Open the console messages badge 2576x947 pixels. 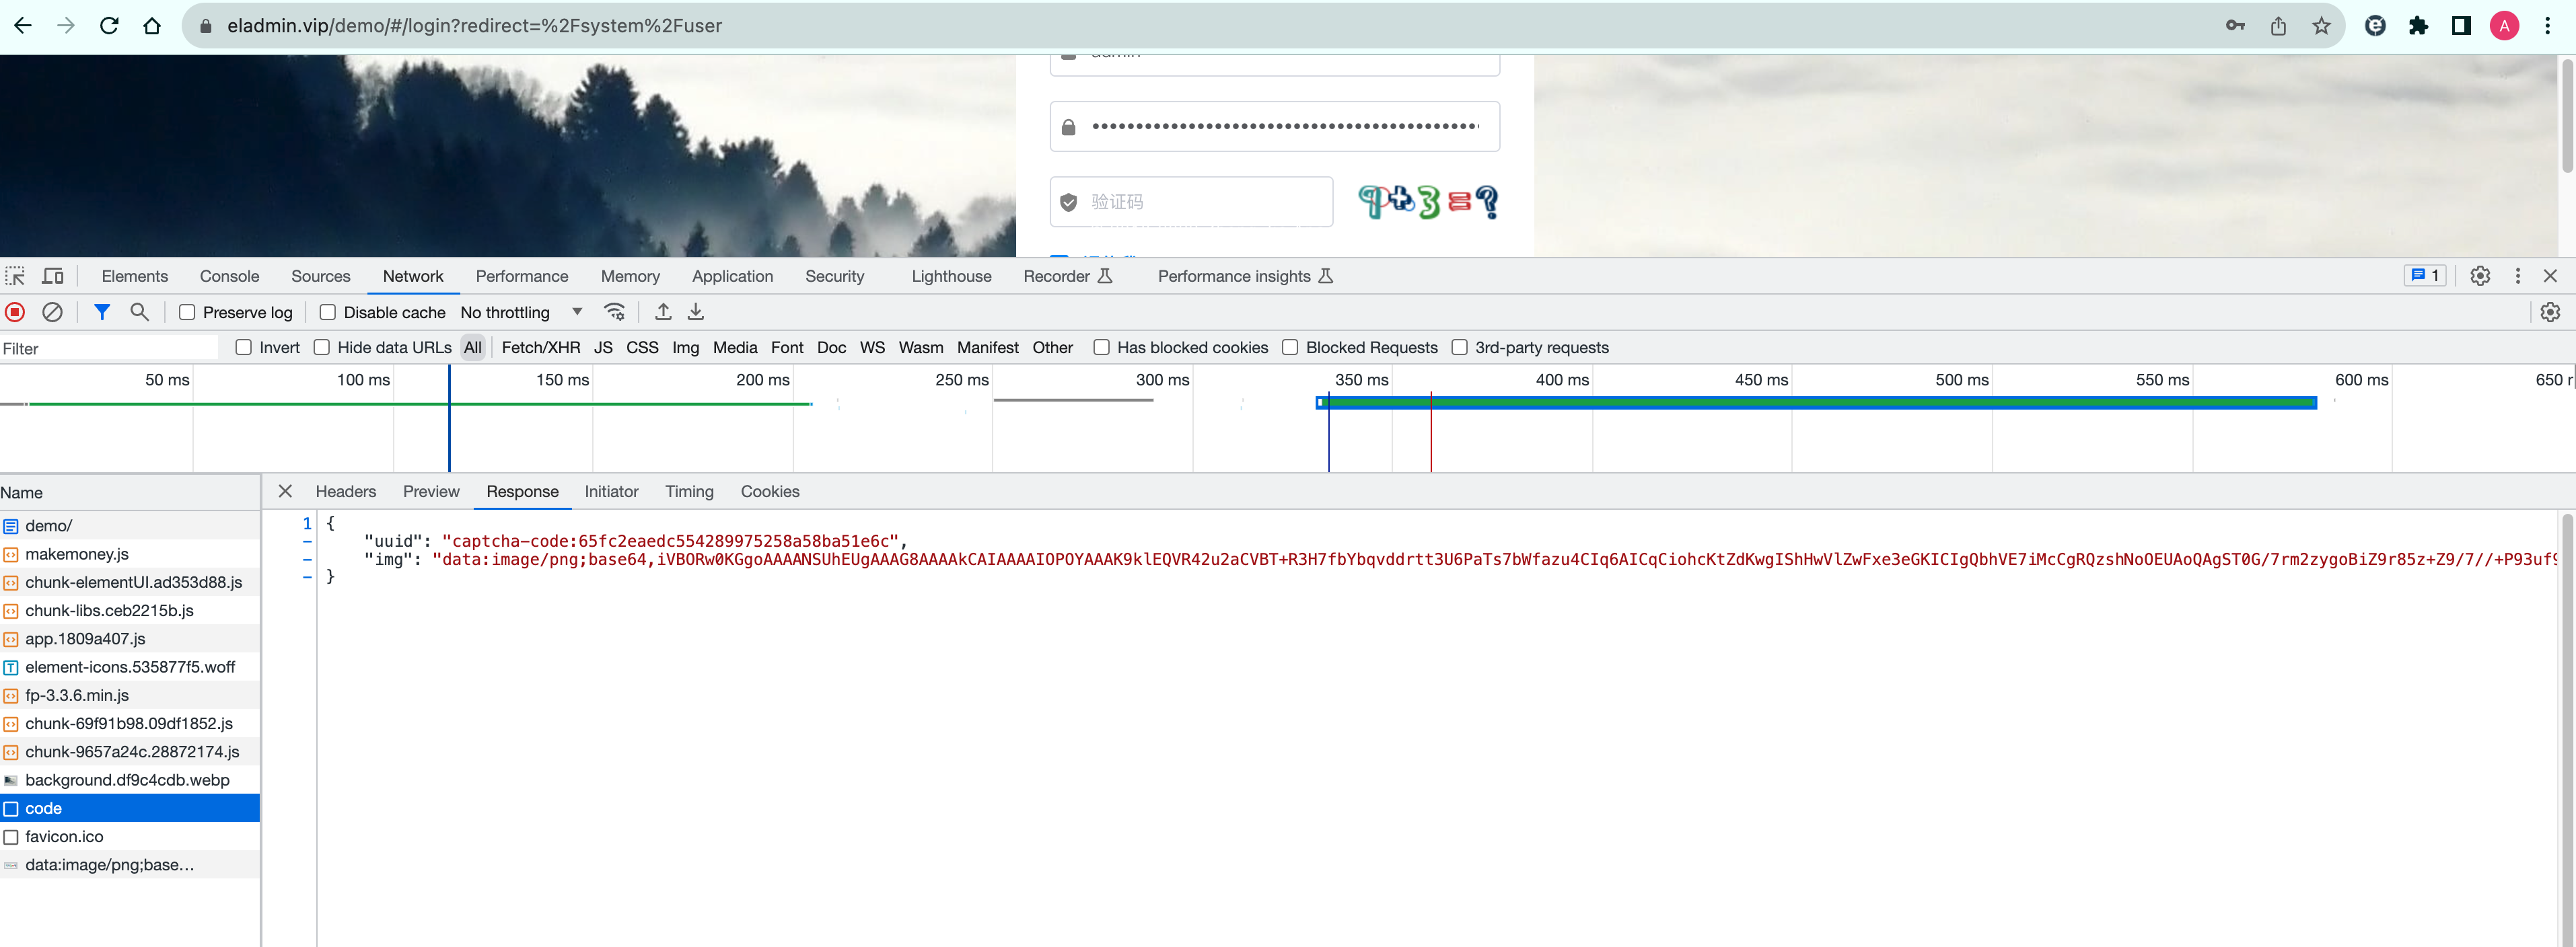[2425, 276]
